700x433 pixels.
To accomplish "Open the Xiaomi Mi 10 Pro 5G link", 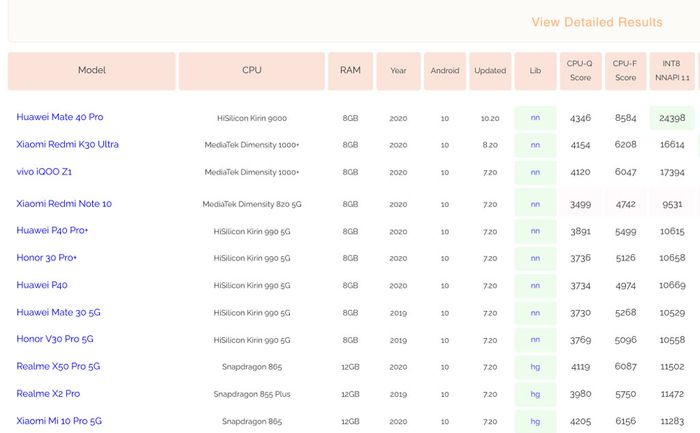I will pyautogui.click(x=59, y=421).
